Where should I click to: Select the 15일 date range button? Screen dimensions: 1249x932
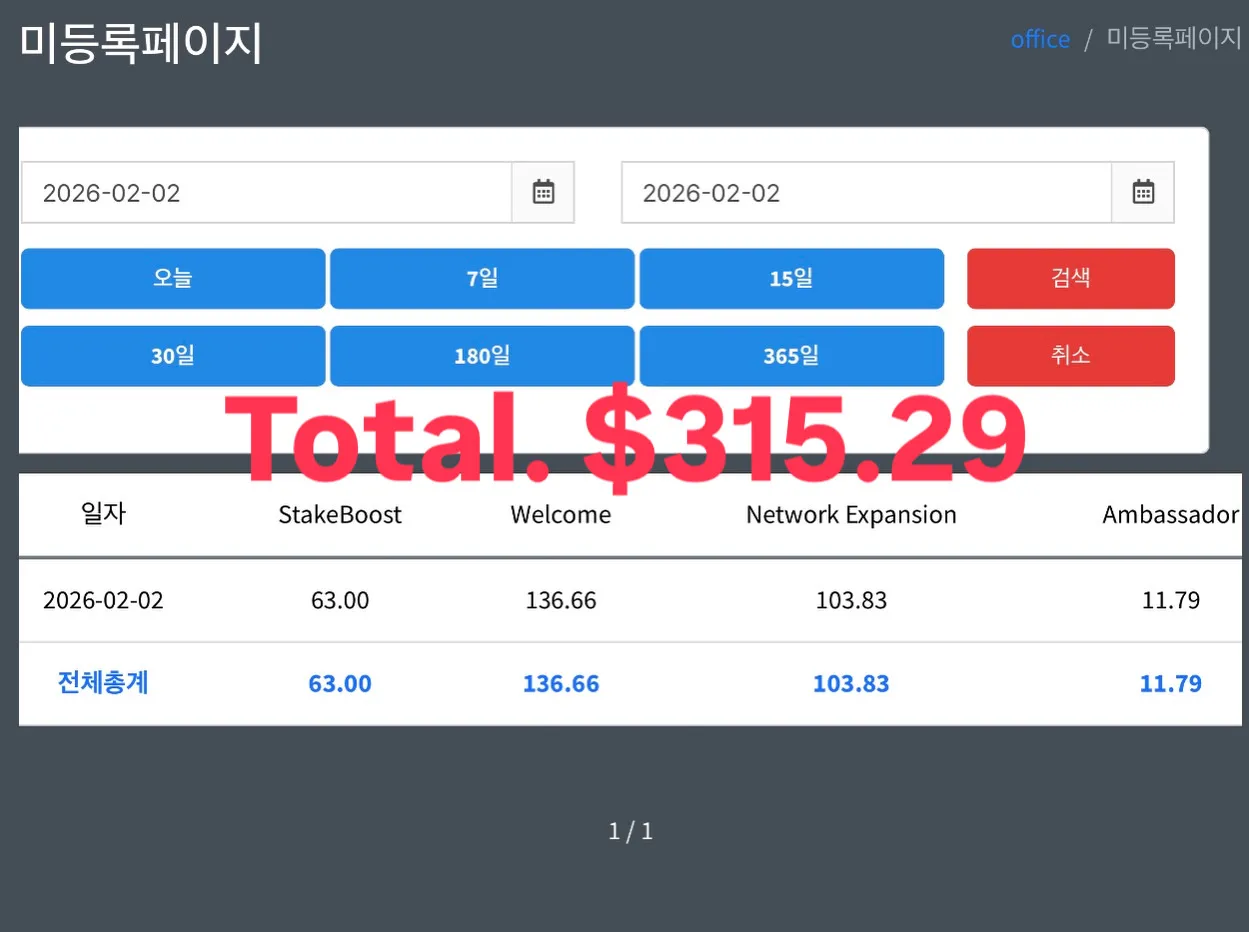point(791,278)
